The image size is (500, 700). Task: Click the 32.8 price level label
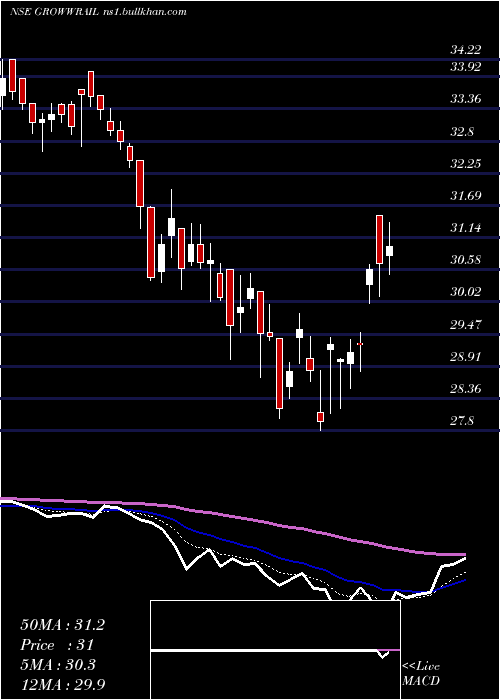pos(462,132)
